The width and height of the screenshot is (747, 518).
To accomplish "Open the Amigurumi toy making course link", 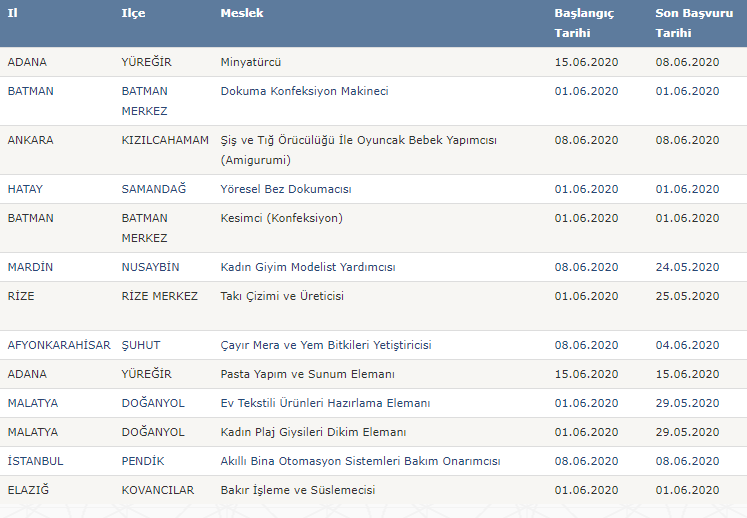I will point(358,150).
